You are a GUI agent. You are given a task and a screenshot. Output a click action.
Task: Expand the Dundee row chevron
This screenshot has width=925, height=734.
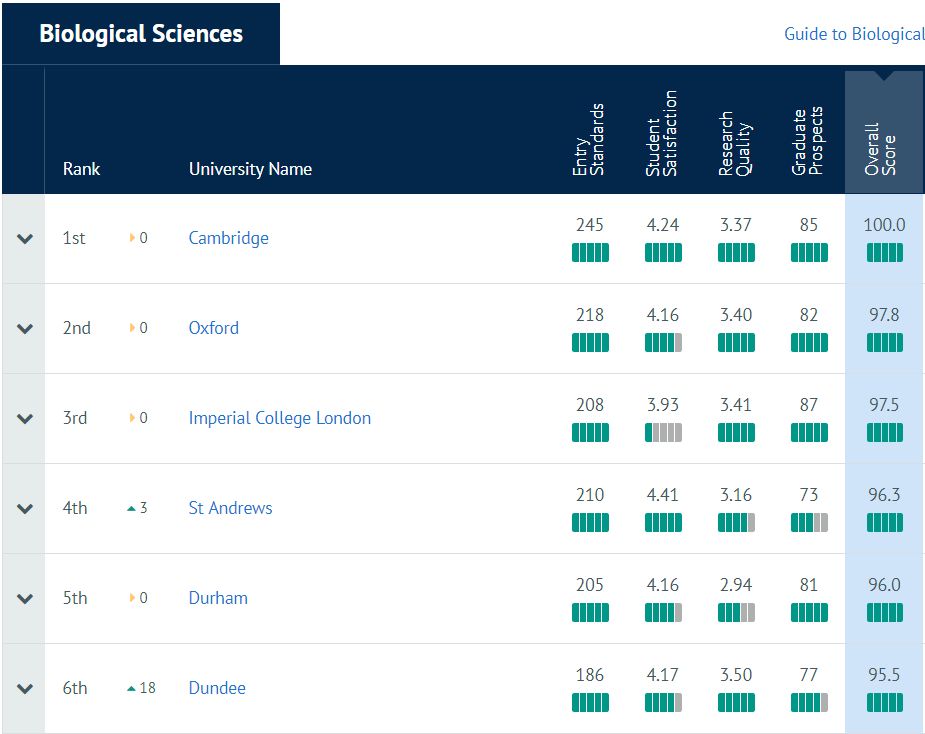[25, 689]
